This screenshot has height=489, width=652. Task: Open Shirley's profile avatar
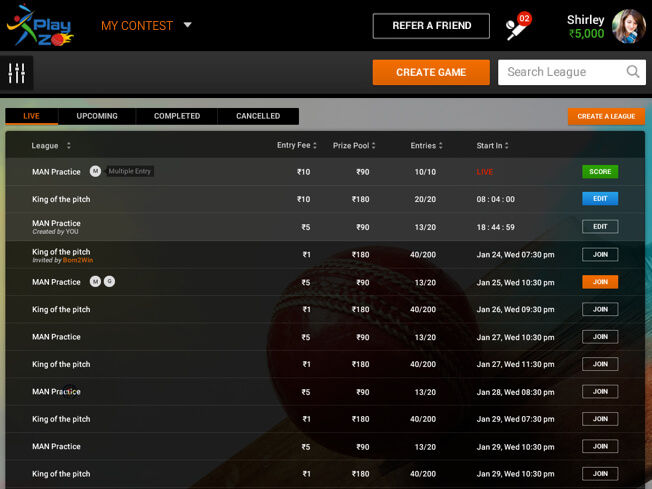click(x=629, y=26)
